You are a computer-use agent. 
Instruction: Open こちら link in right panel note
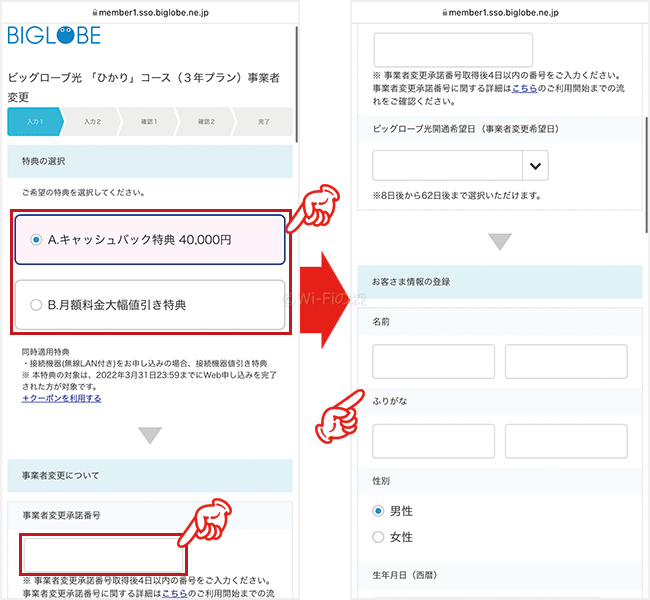[x=524, y=88]
